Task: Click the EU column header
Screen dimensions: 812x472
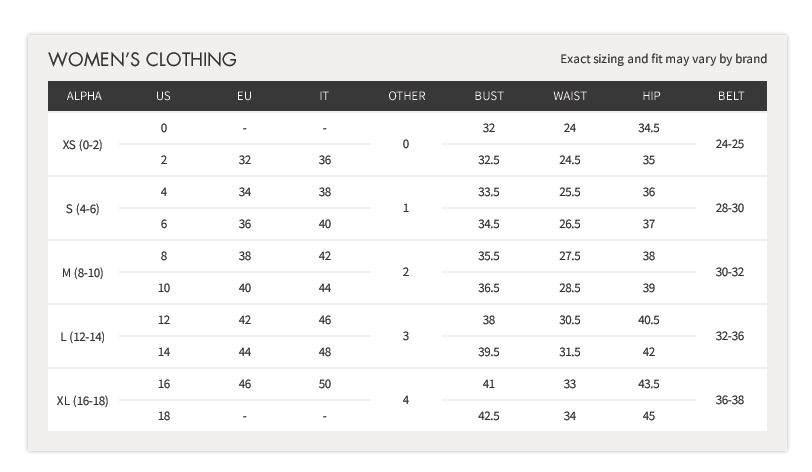Action: [244, 96]
